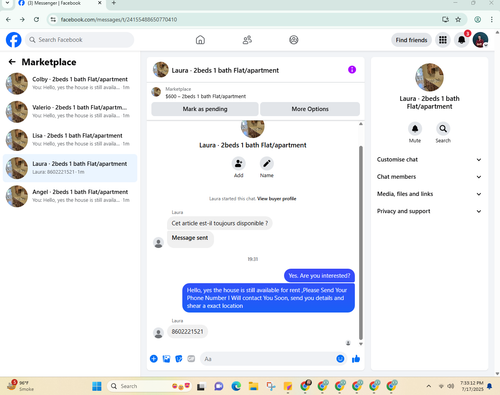Click the purple conversation info icon
The height and width of the screenshot is (395, 500).
pos(352,70)
